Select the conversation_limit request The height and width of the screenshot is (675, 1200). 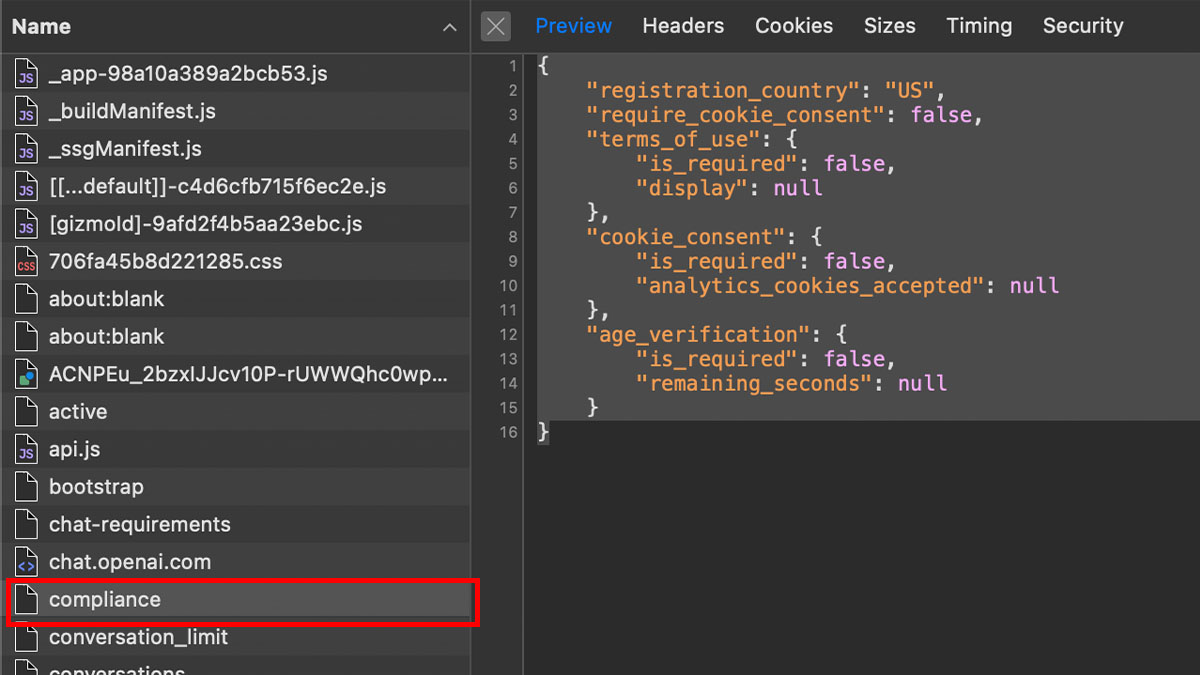(138, 636)
